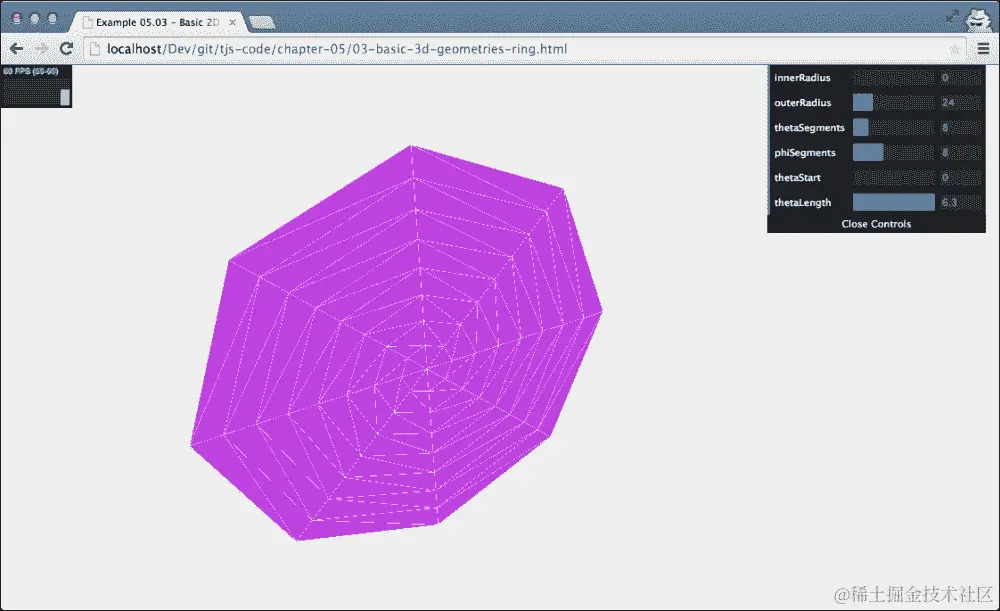
Task: Click the browser back navigation arrow
Action: pyautogui.click(x=15, y=48)
